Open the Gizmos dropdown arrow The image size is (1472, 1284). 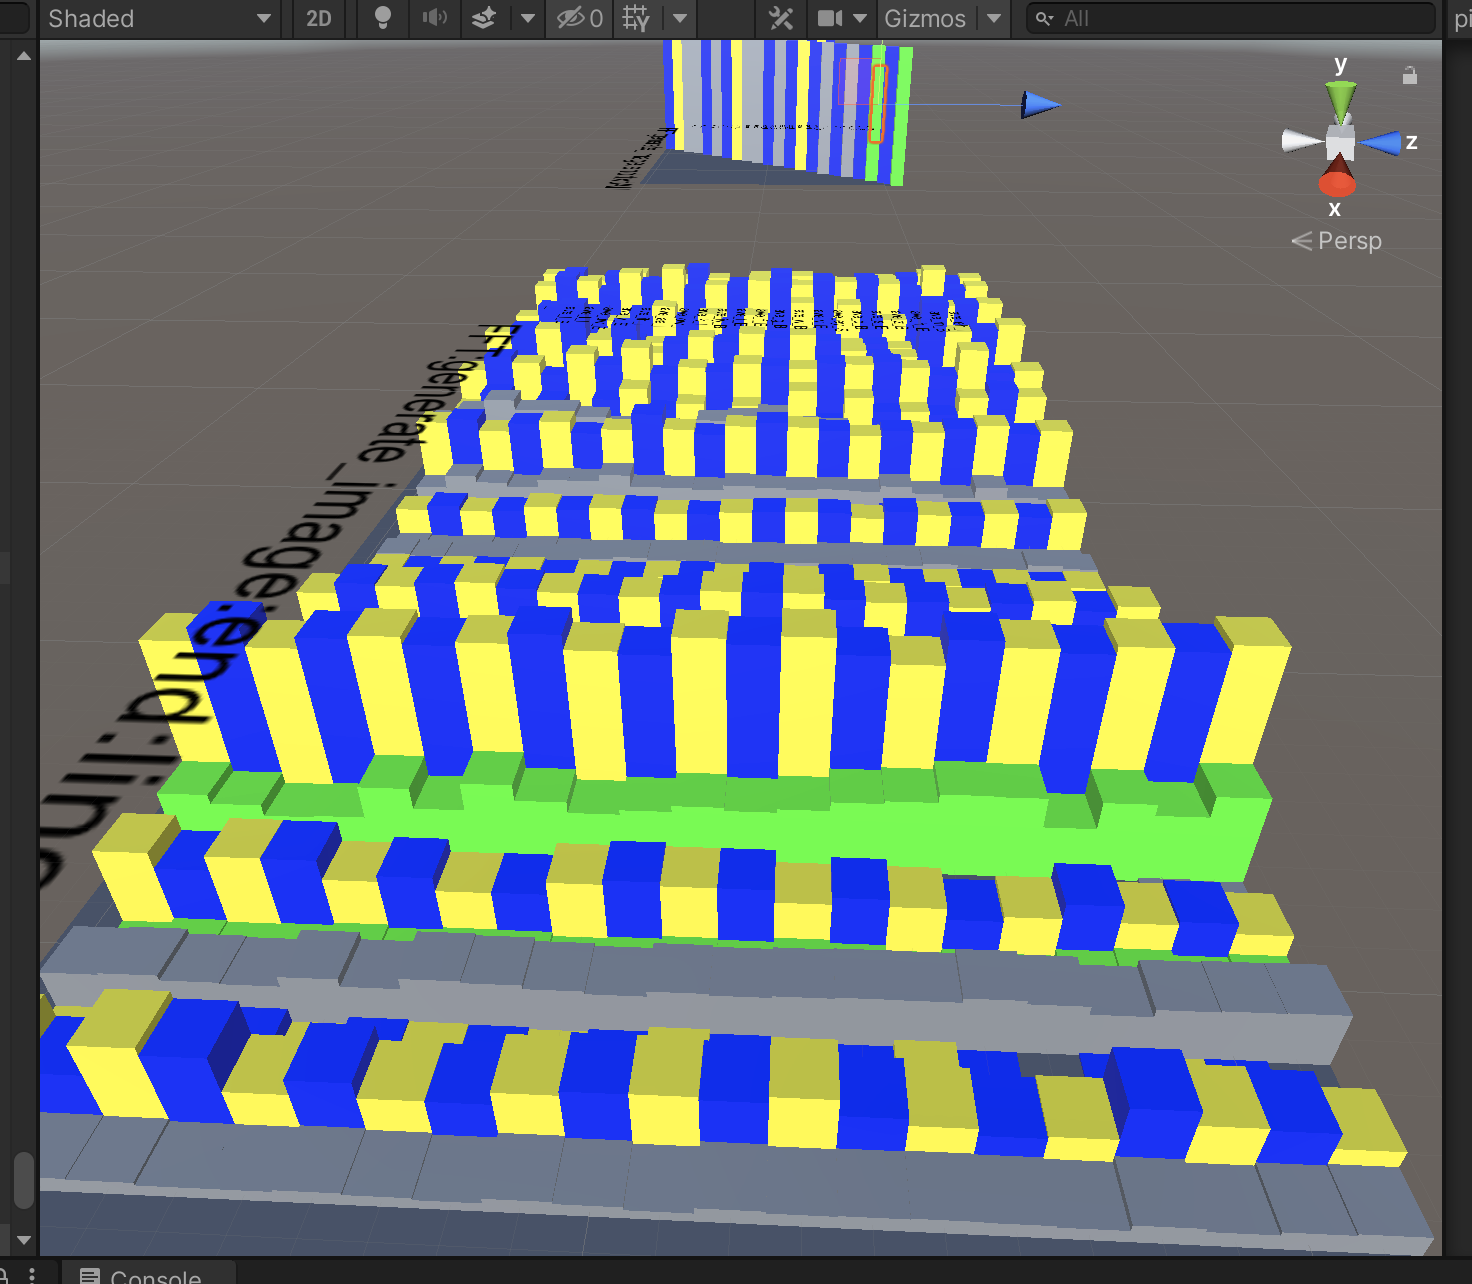[994, 19]
